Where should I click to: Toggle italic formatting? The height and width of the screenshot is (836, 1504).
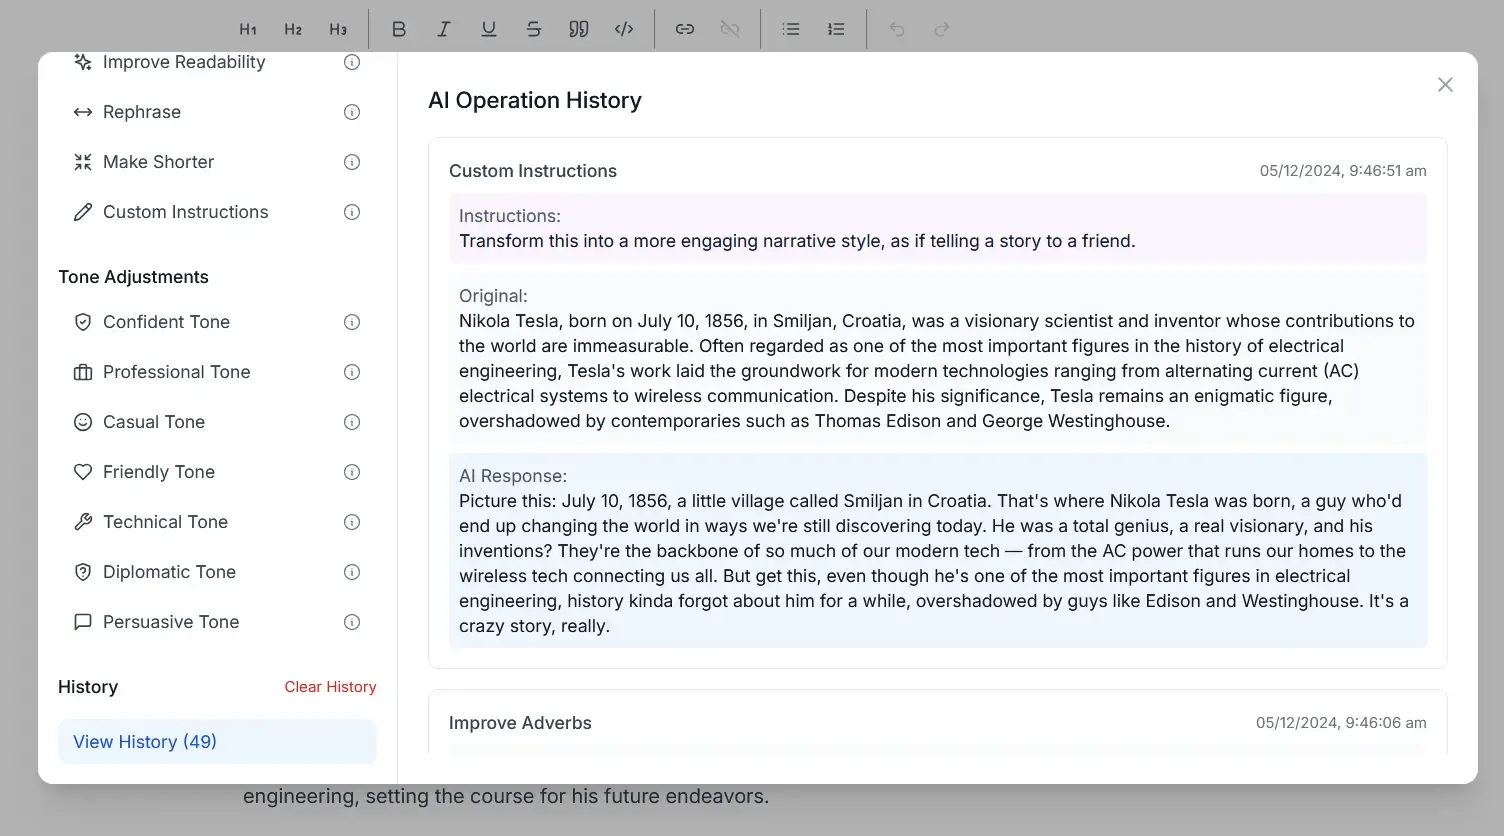pos(444,29)
